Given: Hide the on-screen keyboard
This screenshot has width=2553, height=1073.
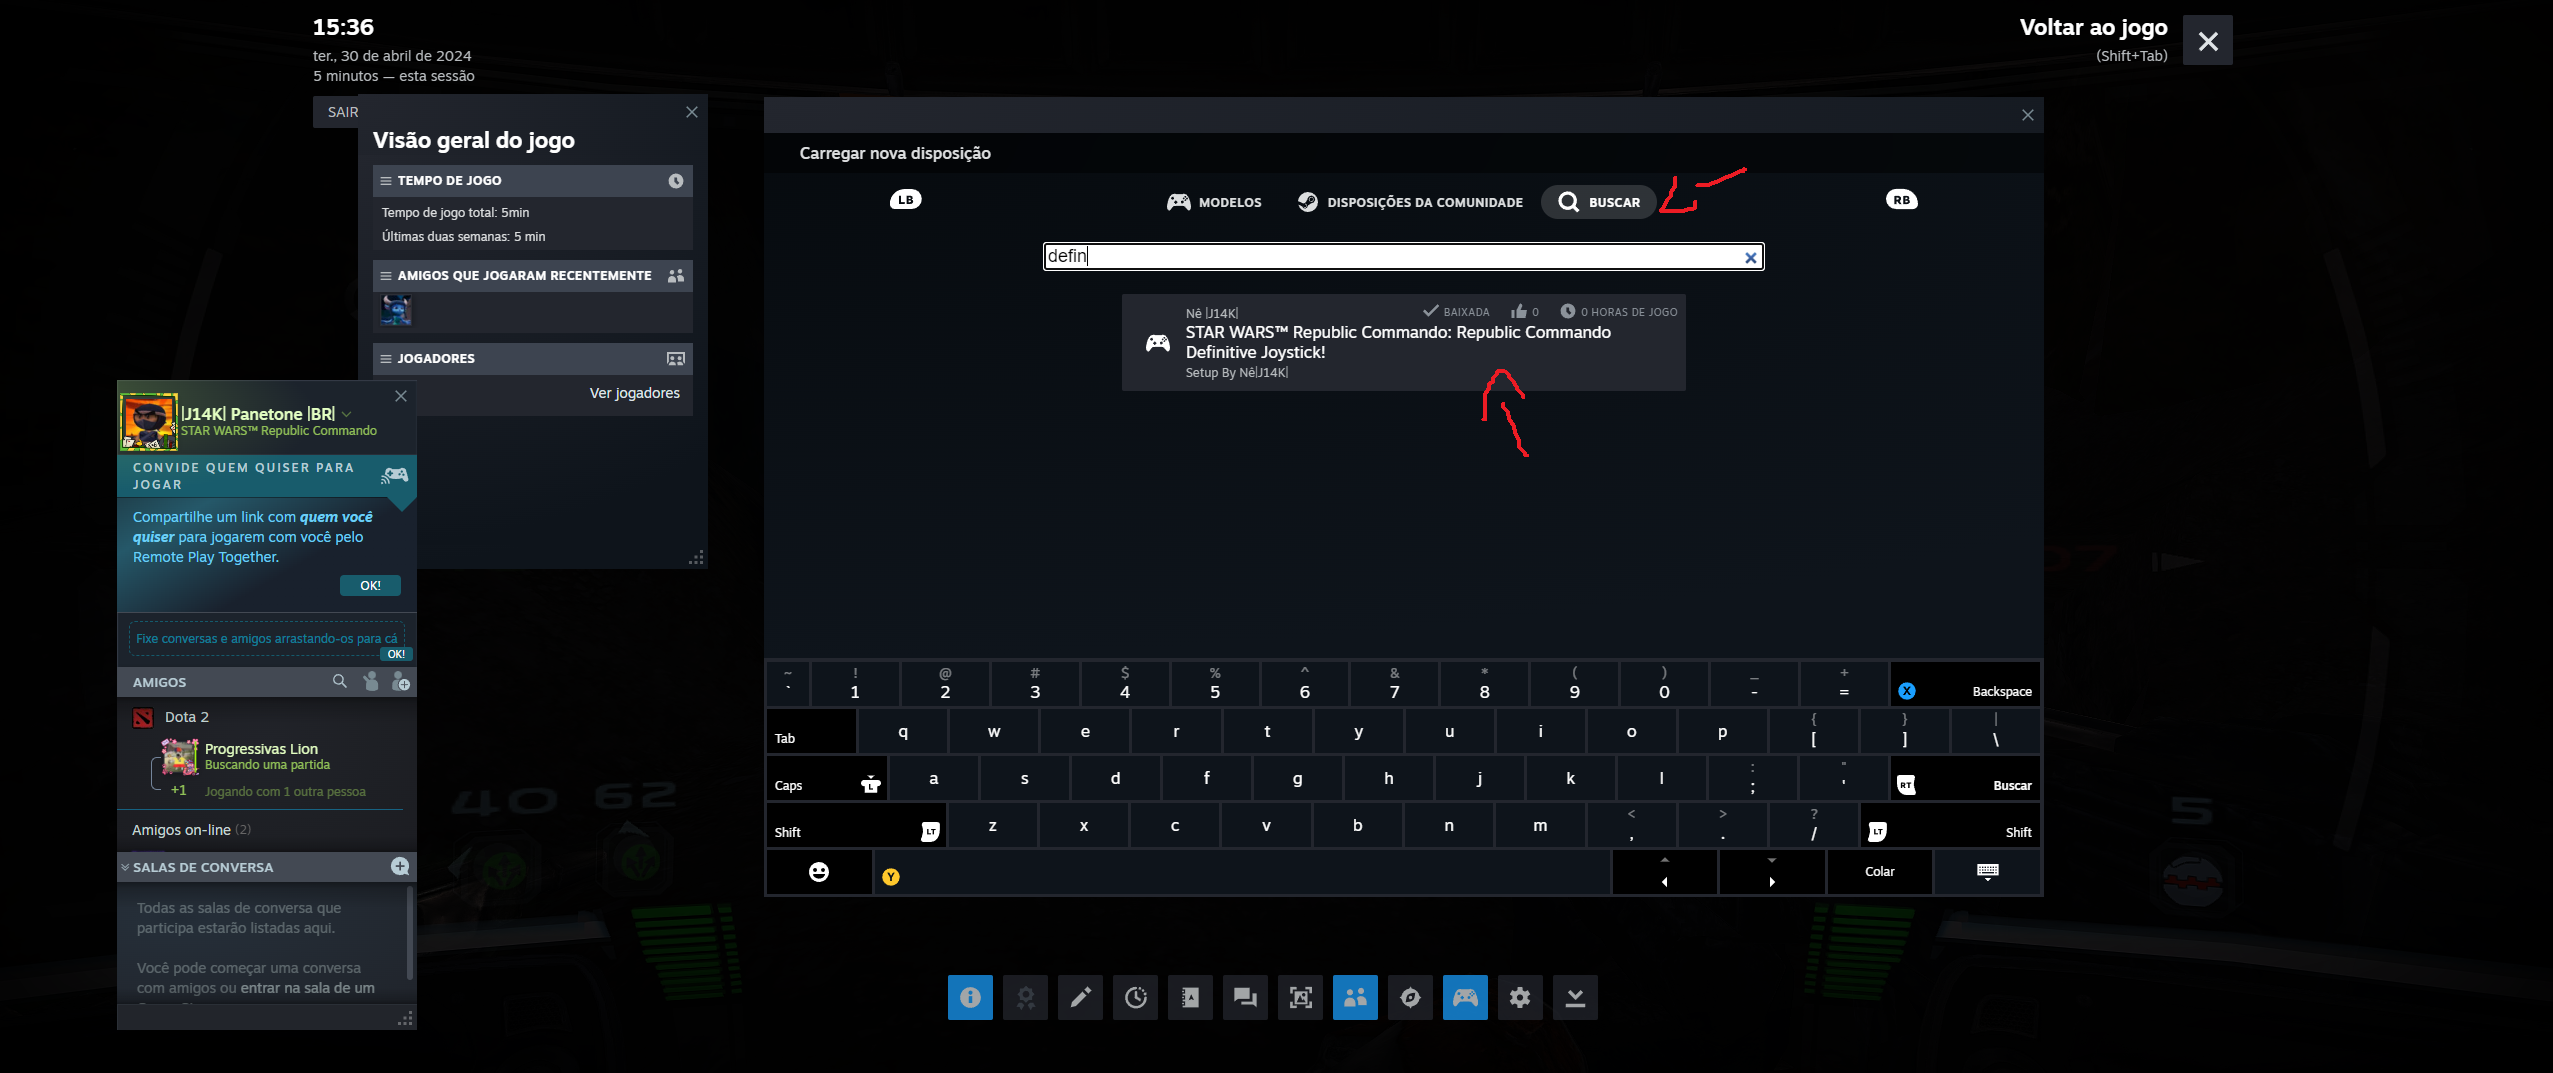Looking at the screenshot, I should pyautogui.click(x=1987, y=872).
